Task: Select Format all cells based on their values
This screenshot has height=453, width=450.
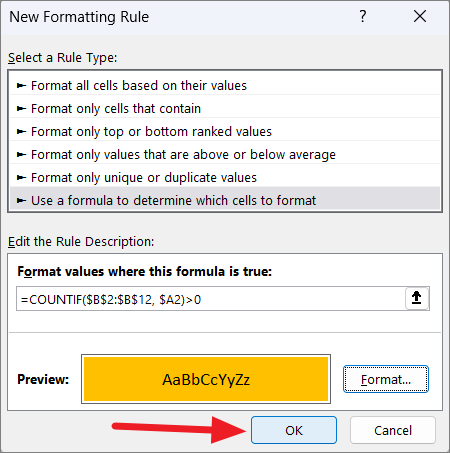Action: point(225,86)
